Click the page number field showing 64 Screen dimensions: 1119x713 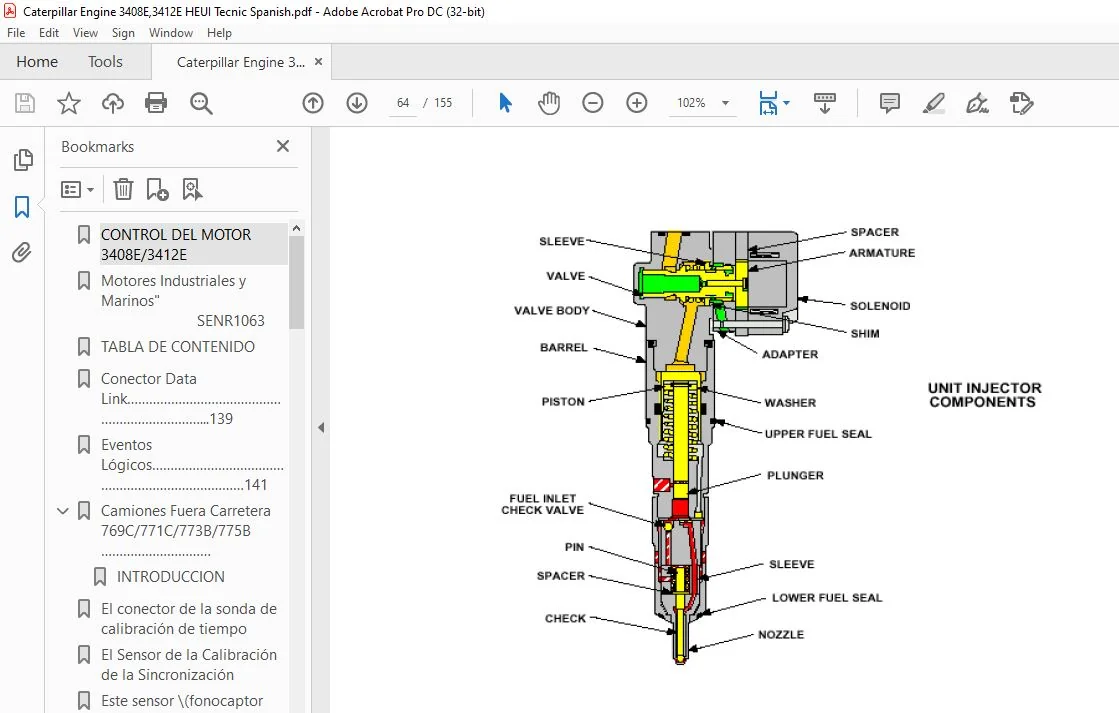(x=403, y=103)
